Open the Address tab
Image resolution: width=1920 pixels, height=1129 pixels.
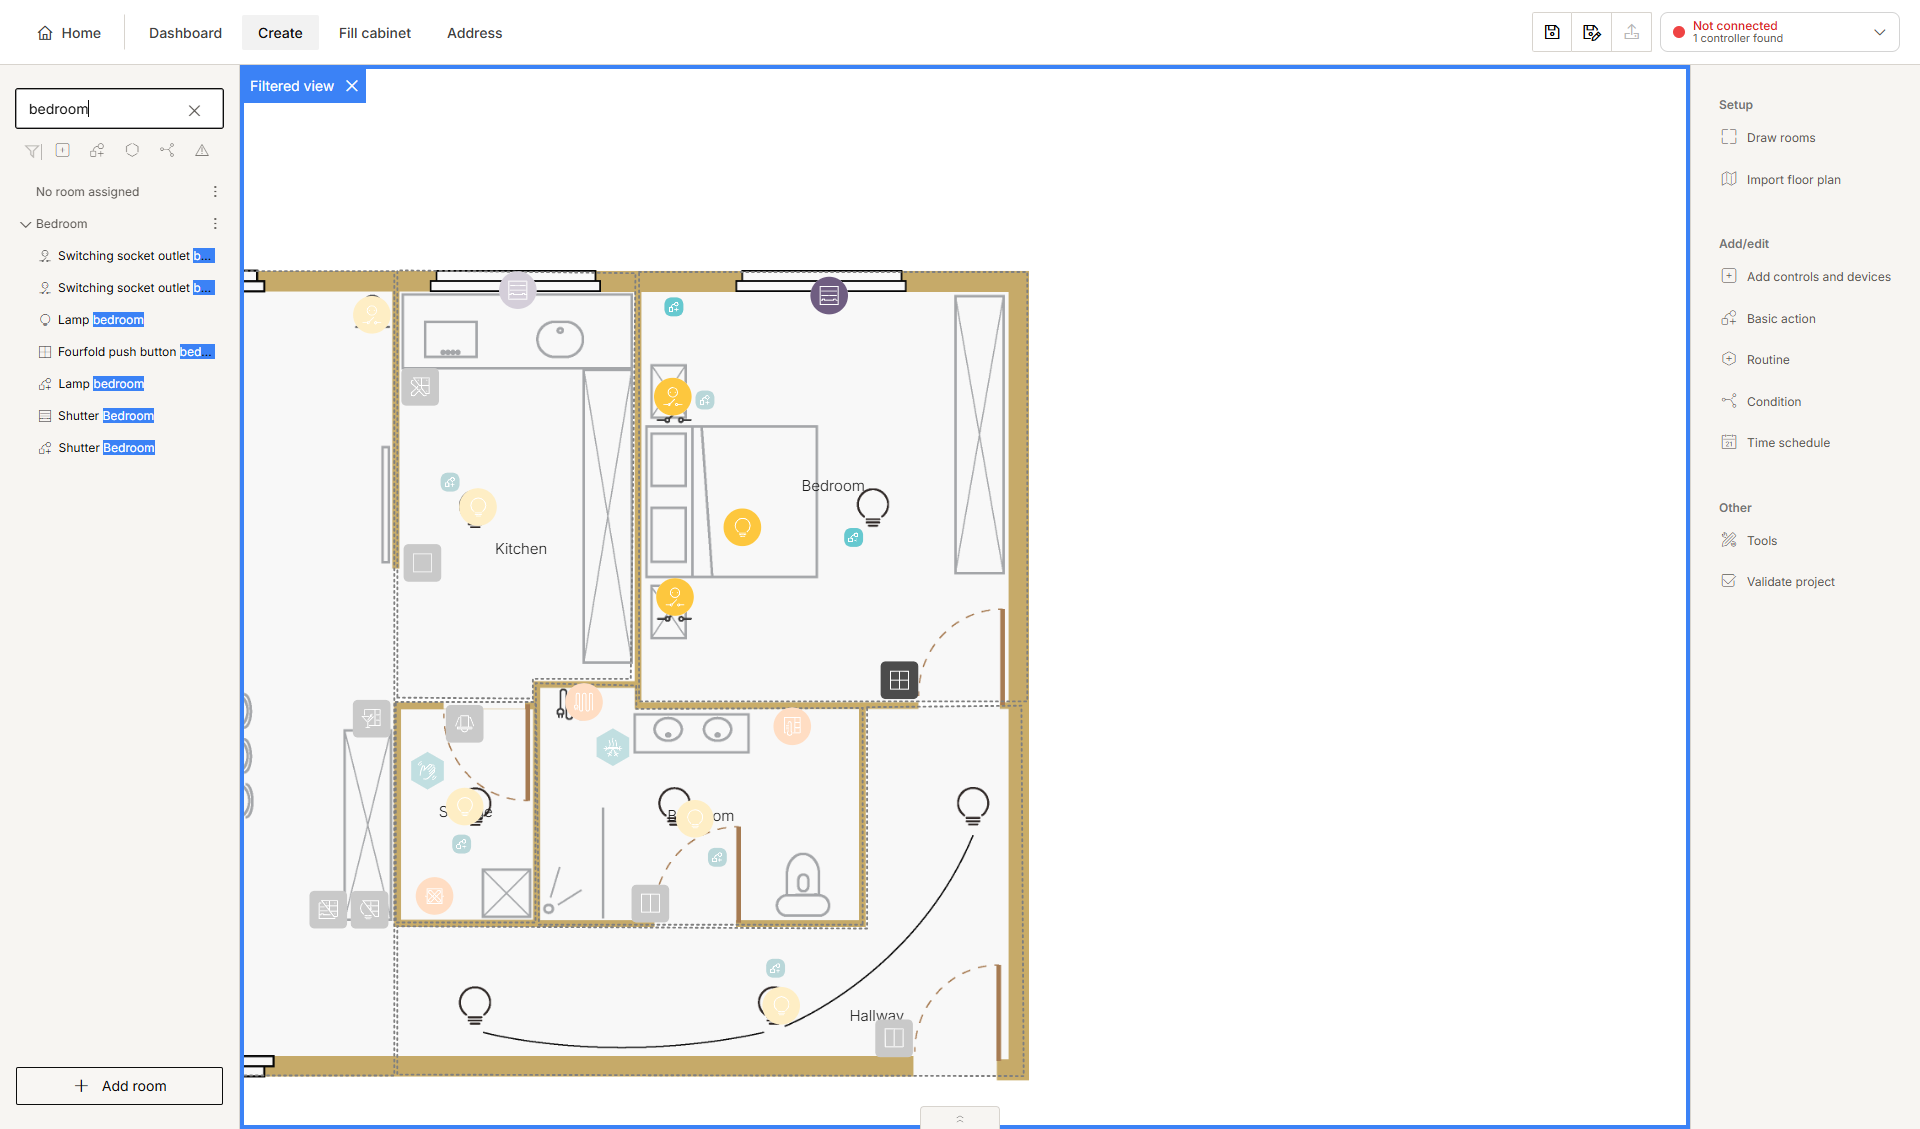coord(475,33)
